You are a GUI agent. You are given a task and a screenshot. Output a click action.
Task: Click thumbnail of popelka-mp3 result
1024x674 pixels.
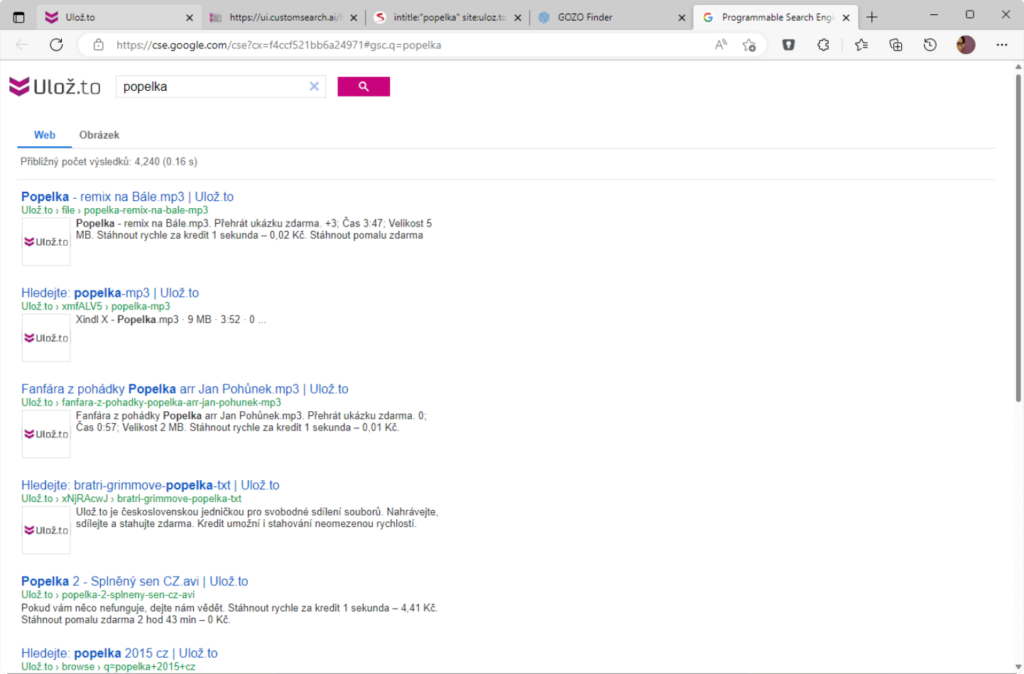[x=46, y=338]
